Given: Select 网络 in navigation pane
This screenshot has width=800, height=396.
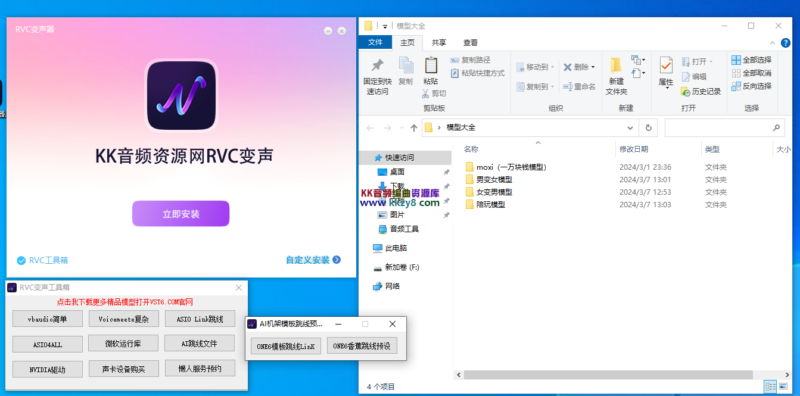Looking at the screenshot, I should 386,286.
